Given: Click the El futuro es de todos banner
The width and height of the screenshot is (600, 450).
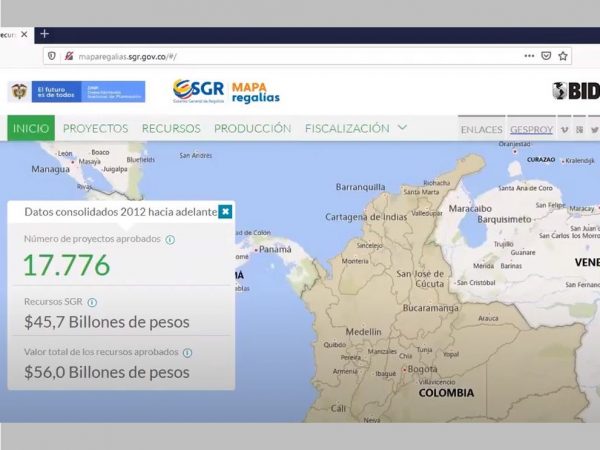Looking at the screenshot, I should click(x=88, y=92).
